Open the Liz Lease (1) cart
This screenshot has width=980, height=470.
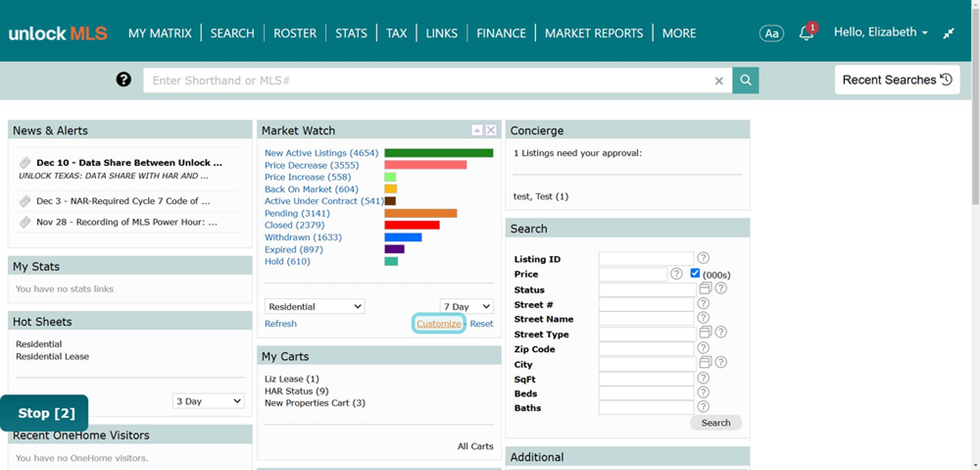click(292, 379)
